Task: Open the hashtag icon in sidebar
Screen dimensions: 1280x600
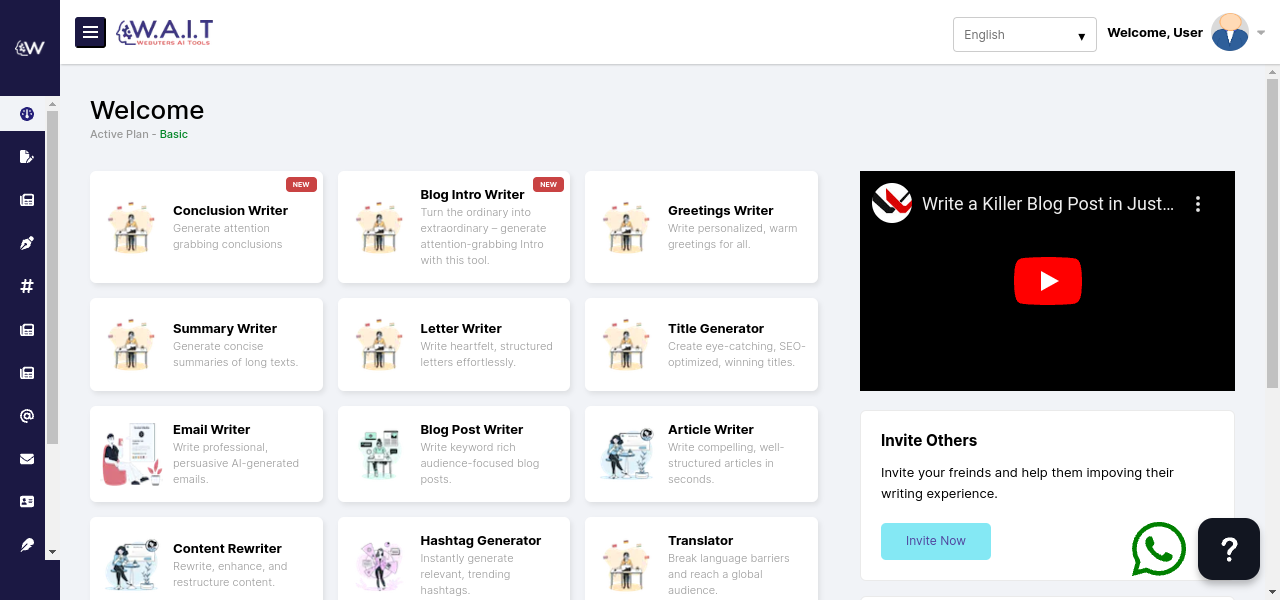Action: coord(27,286)
